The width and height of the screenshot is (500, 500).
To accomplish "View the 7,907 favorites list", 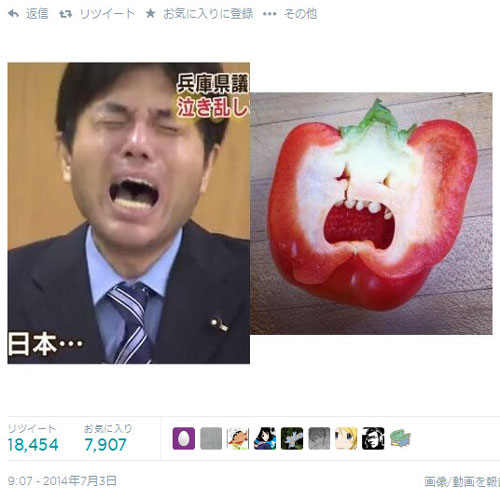I will [105, 444].
